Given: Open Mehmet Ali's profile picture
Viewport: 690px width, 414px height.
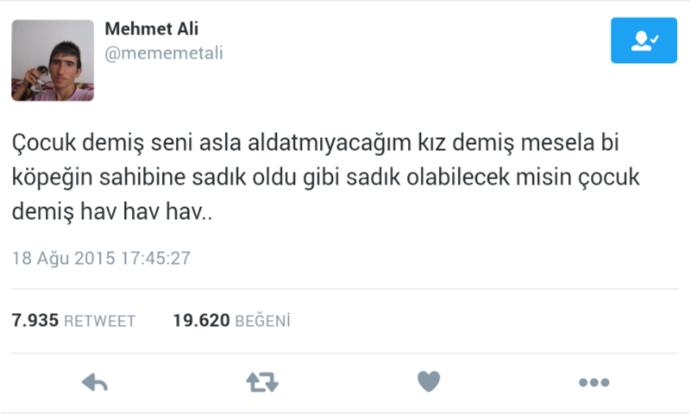Looking at the screenshot, I should [53, 60].
